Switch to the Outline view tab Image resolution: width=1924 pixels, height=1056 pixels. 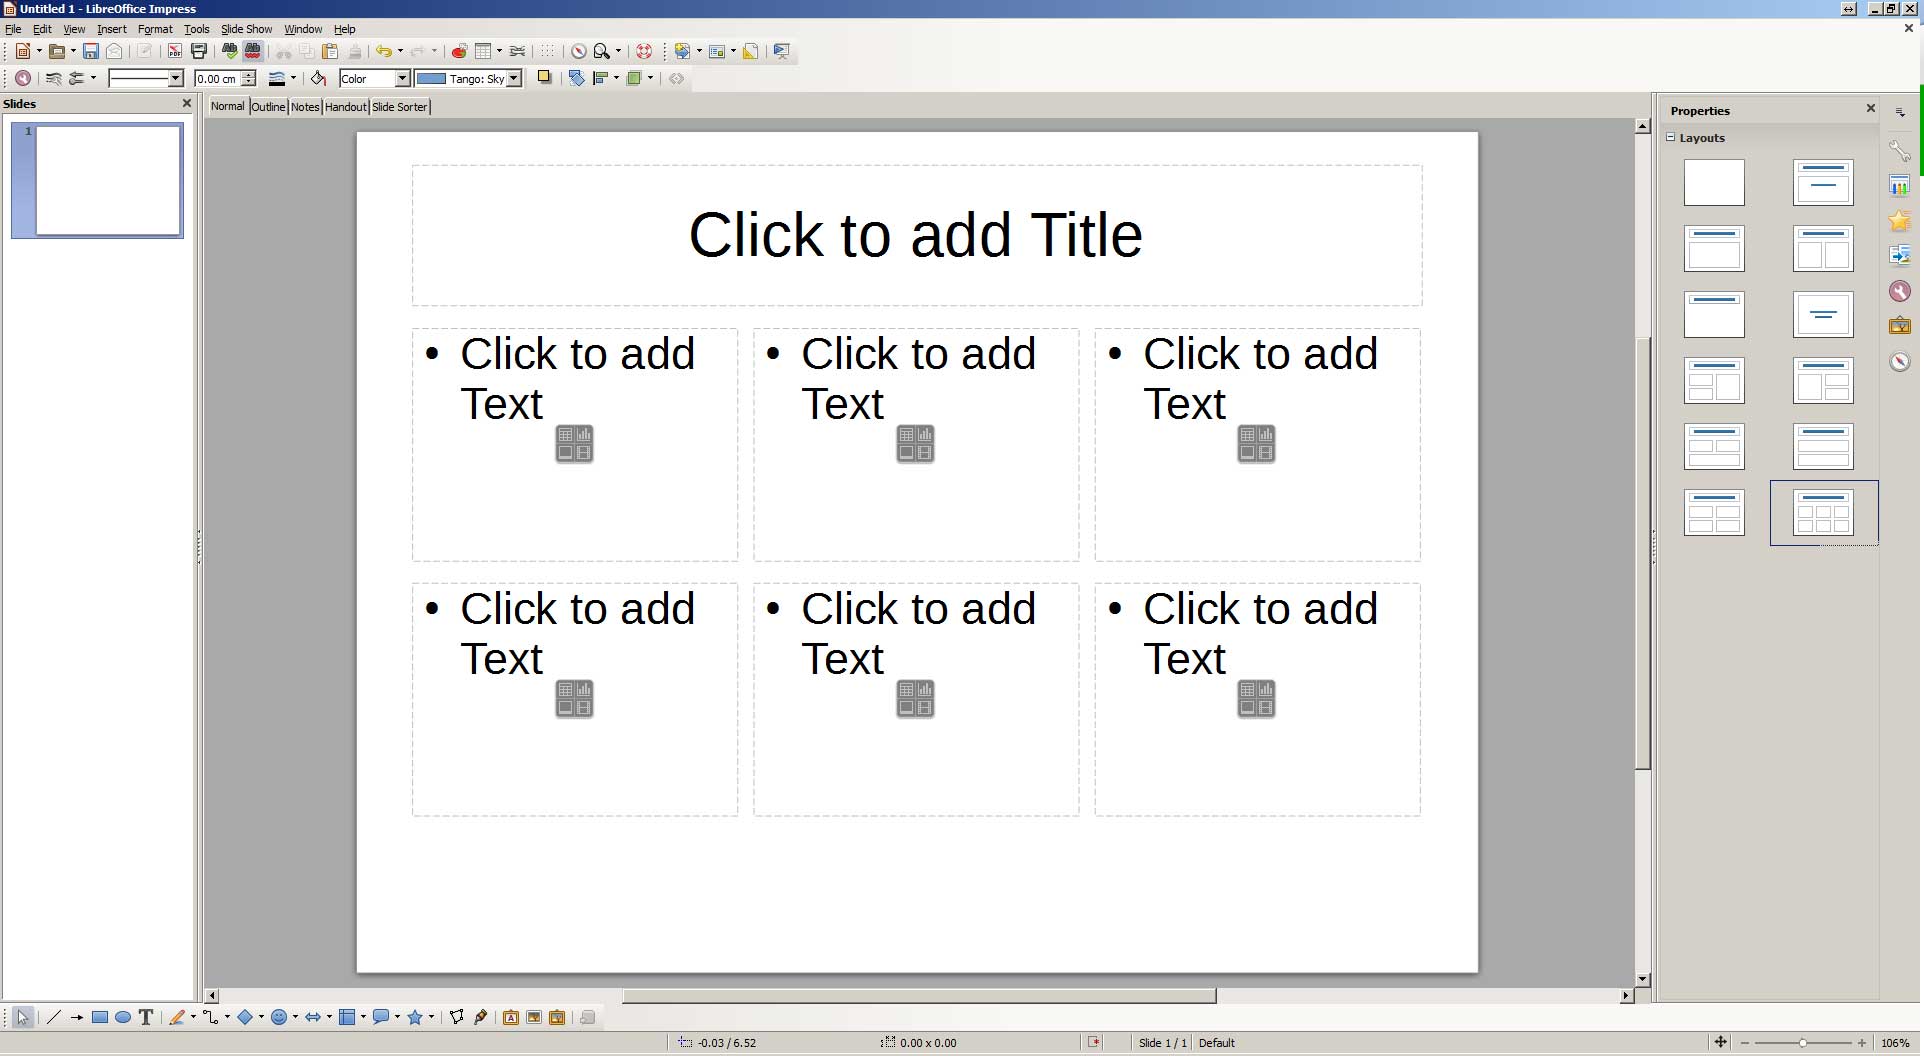pos(268,107)
